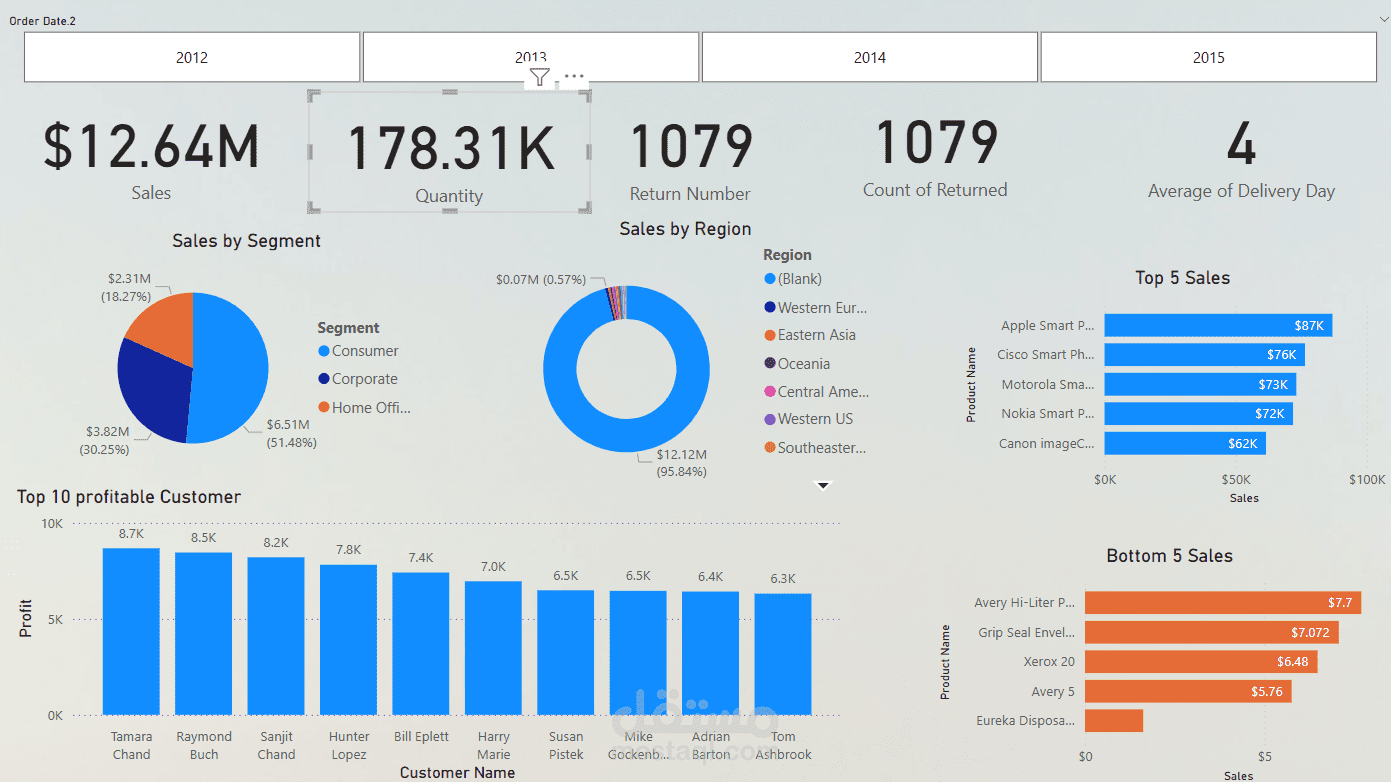The height and width of the screenshot is (782, 1391).
Task: Select year 2015 in the slicer
Action: click(1207, 56)
